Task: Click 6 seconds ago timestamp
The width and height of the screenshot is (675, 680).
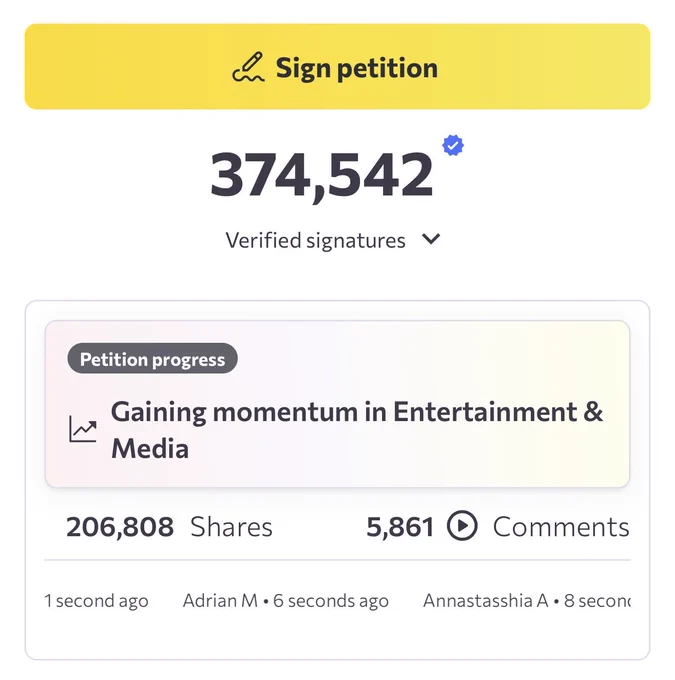Action: pos(331,601)
